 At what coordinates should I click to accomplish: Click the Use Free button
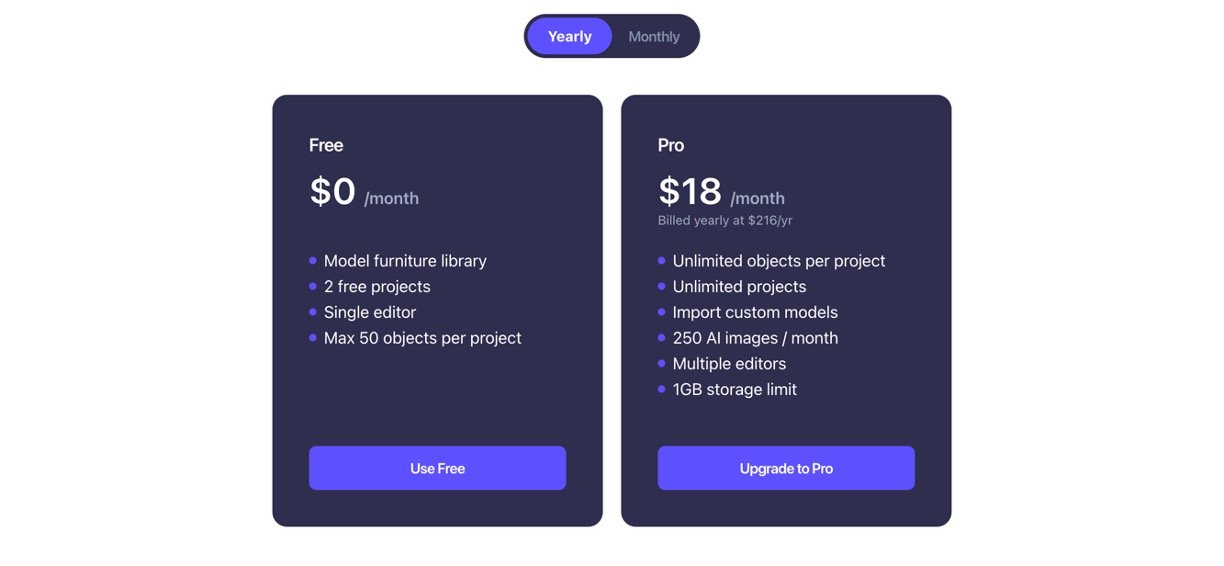click(437, 468)
